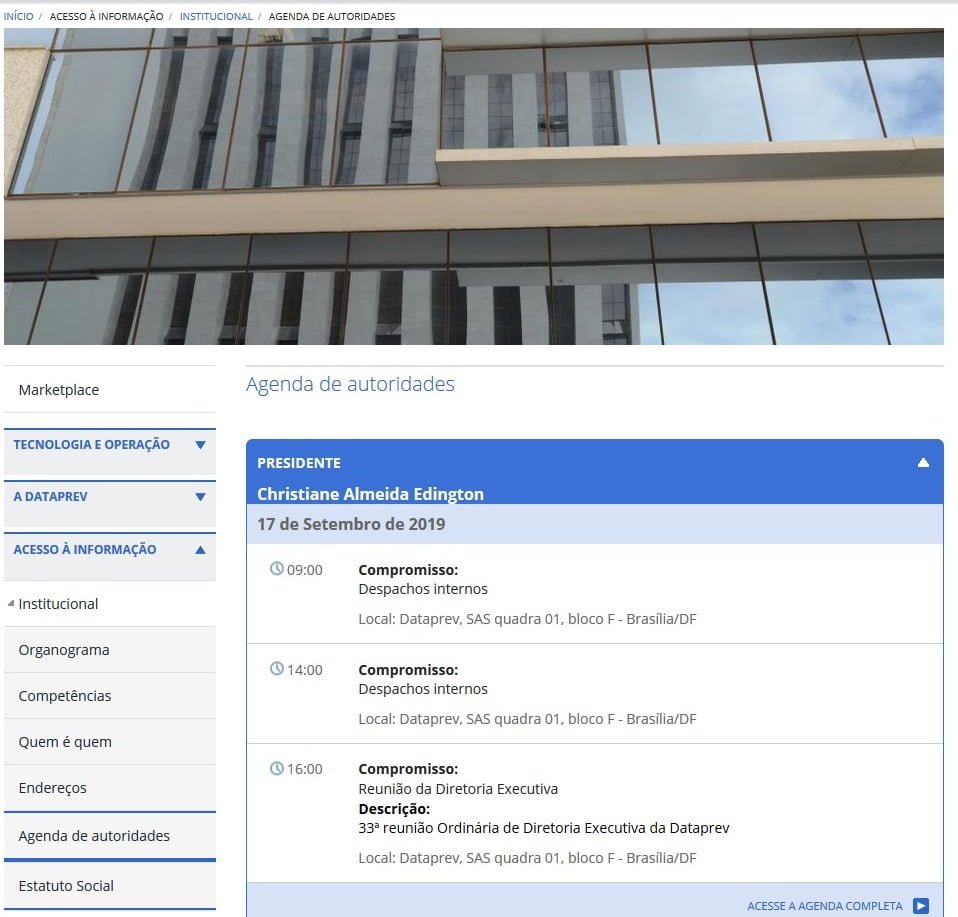The height and width of the screenshot is (917, 958).
Task: Collapse the Presidente agenda panel arrow
Action: click(923, 462)
